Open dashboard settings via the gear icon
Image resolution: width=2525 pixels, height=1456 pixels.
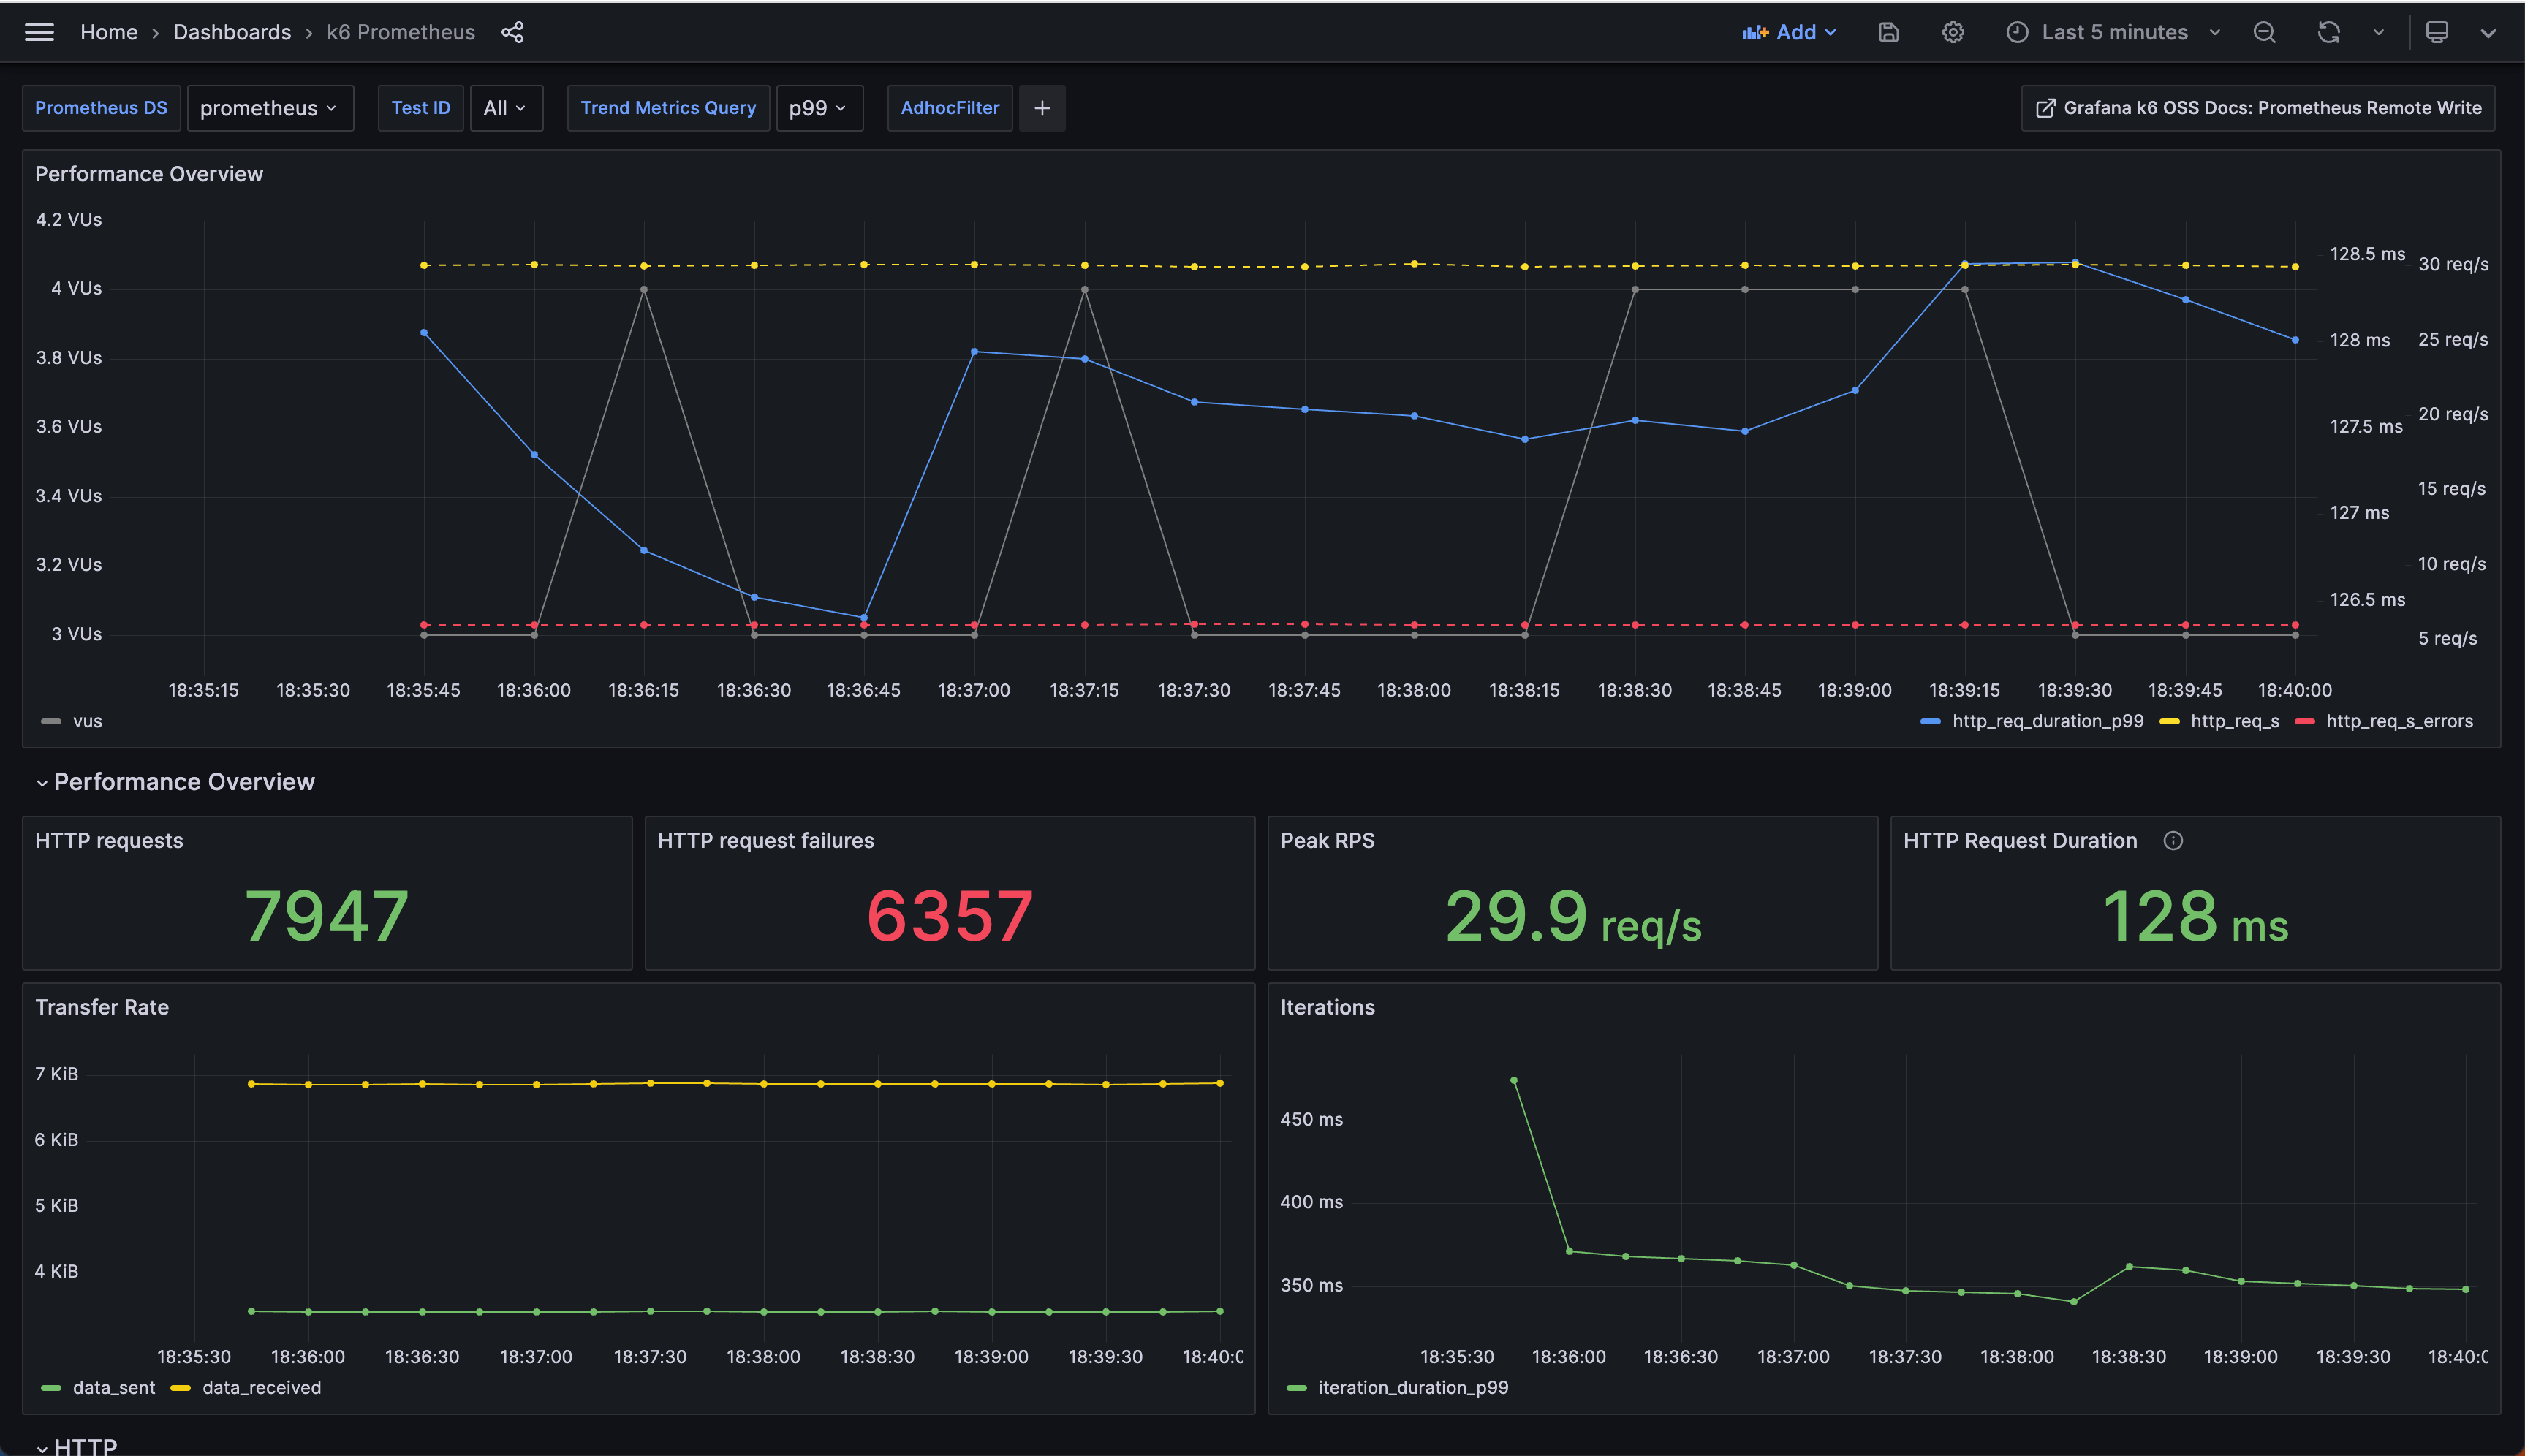click(1953, 32)
